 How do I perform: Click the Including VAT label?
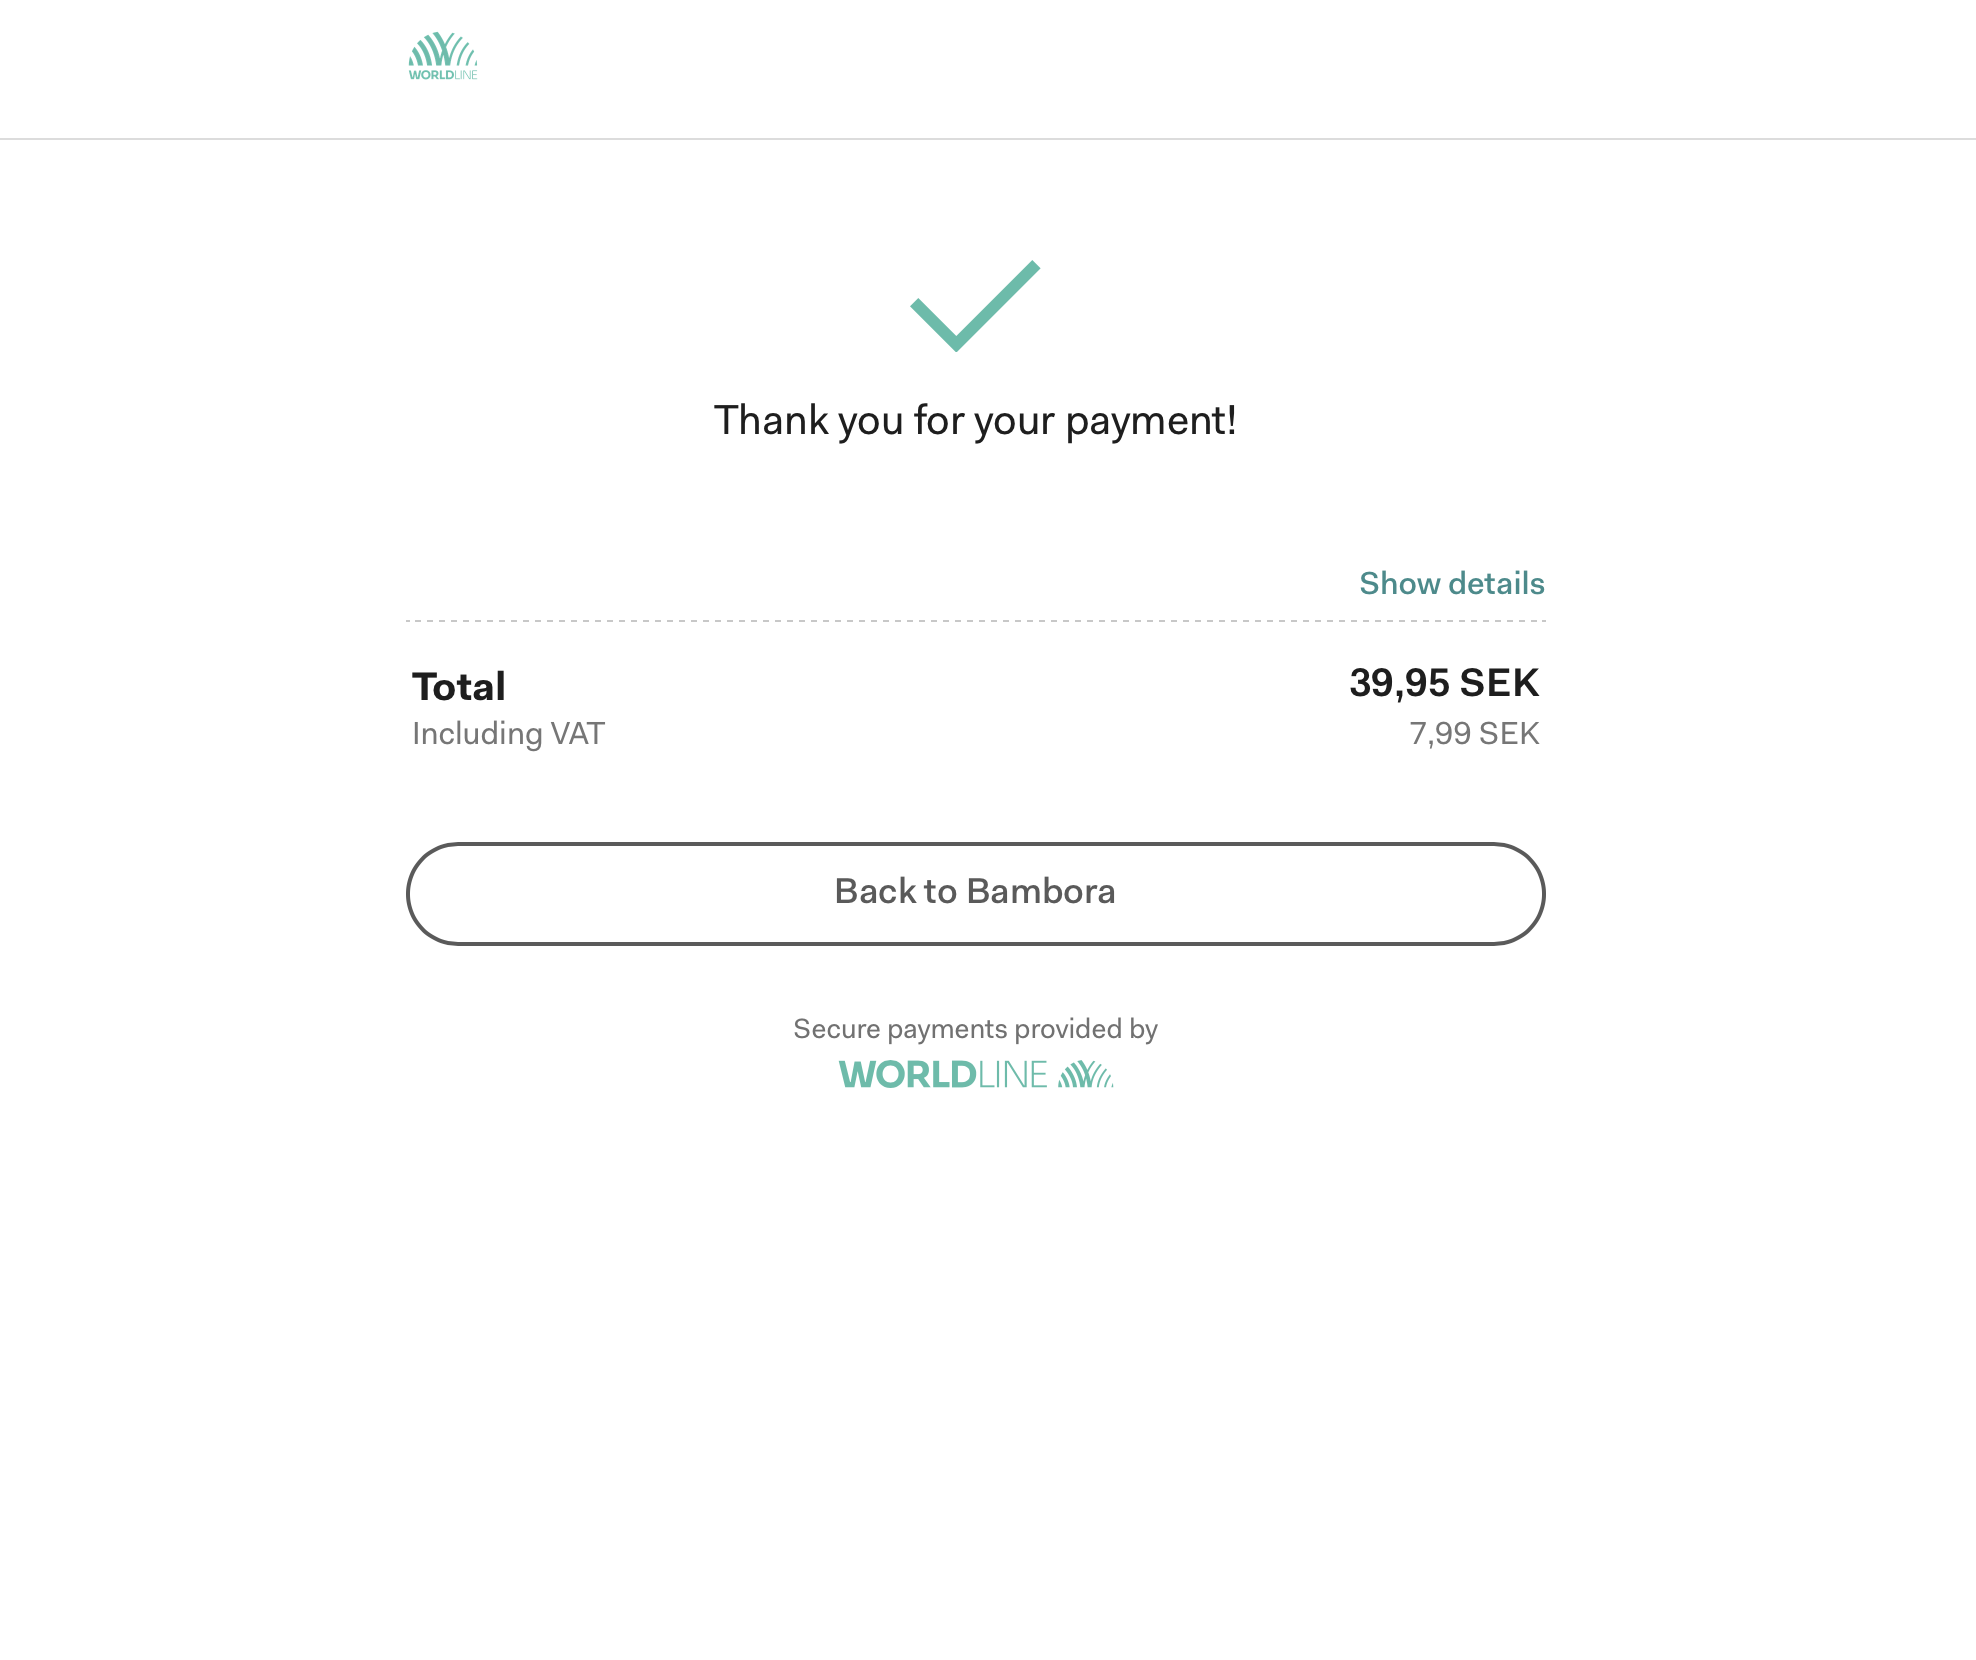click(508, 733)
